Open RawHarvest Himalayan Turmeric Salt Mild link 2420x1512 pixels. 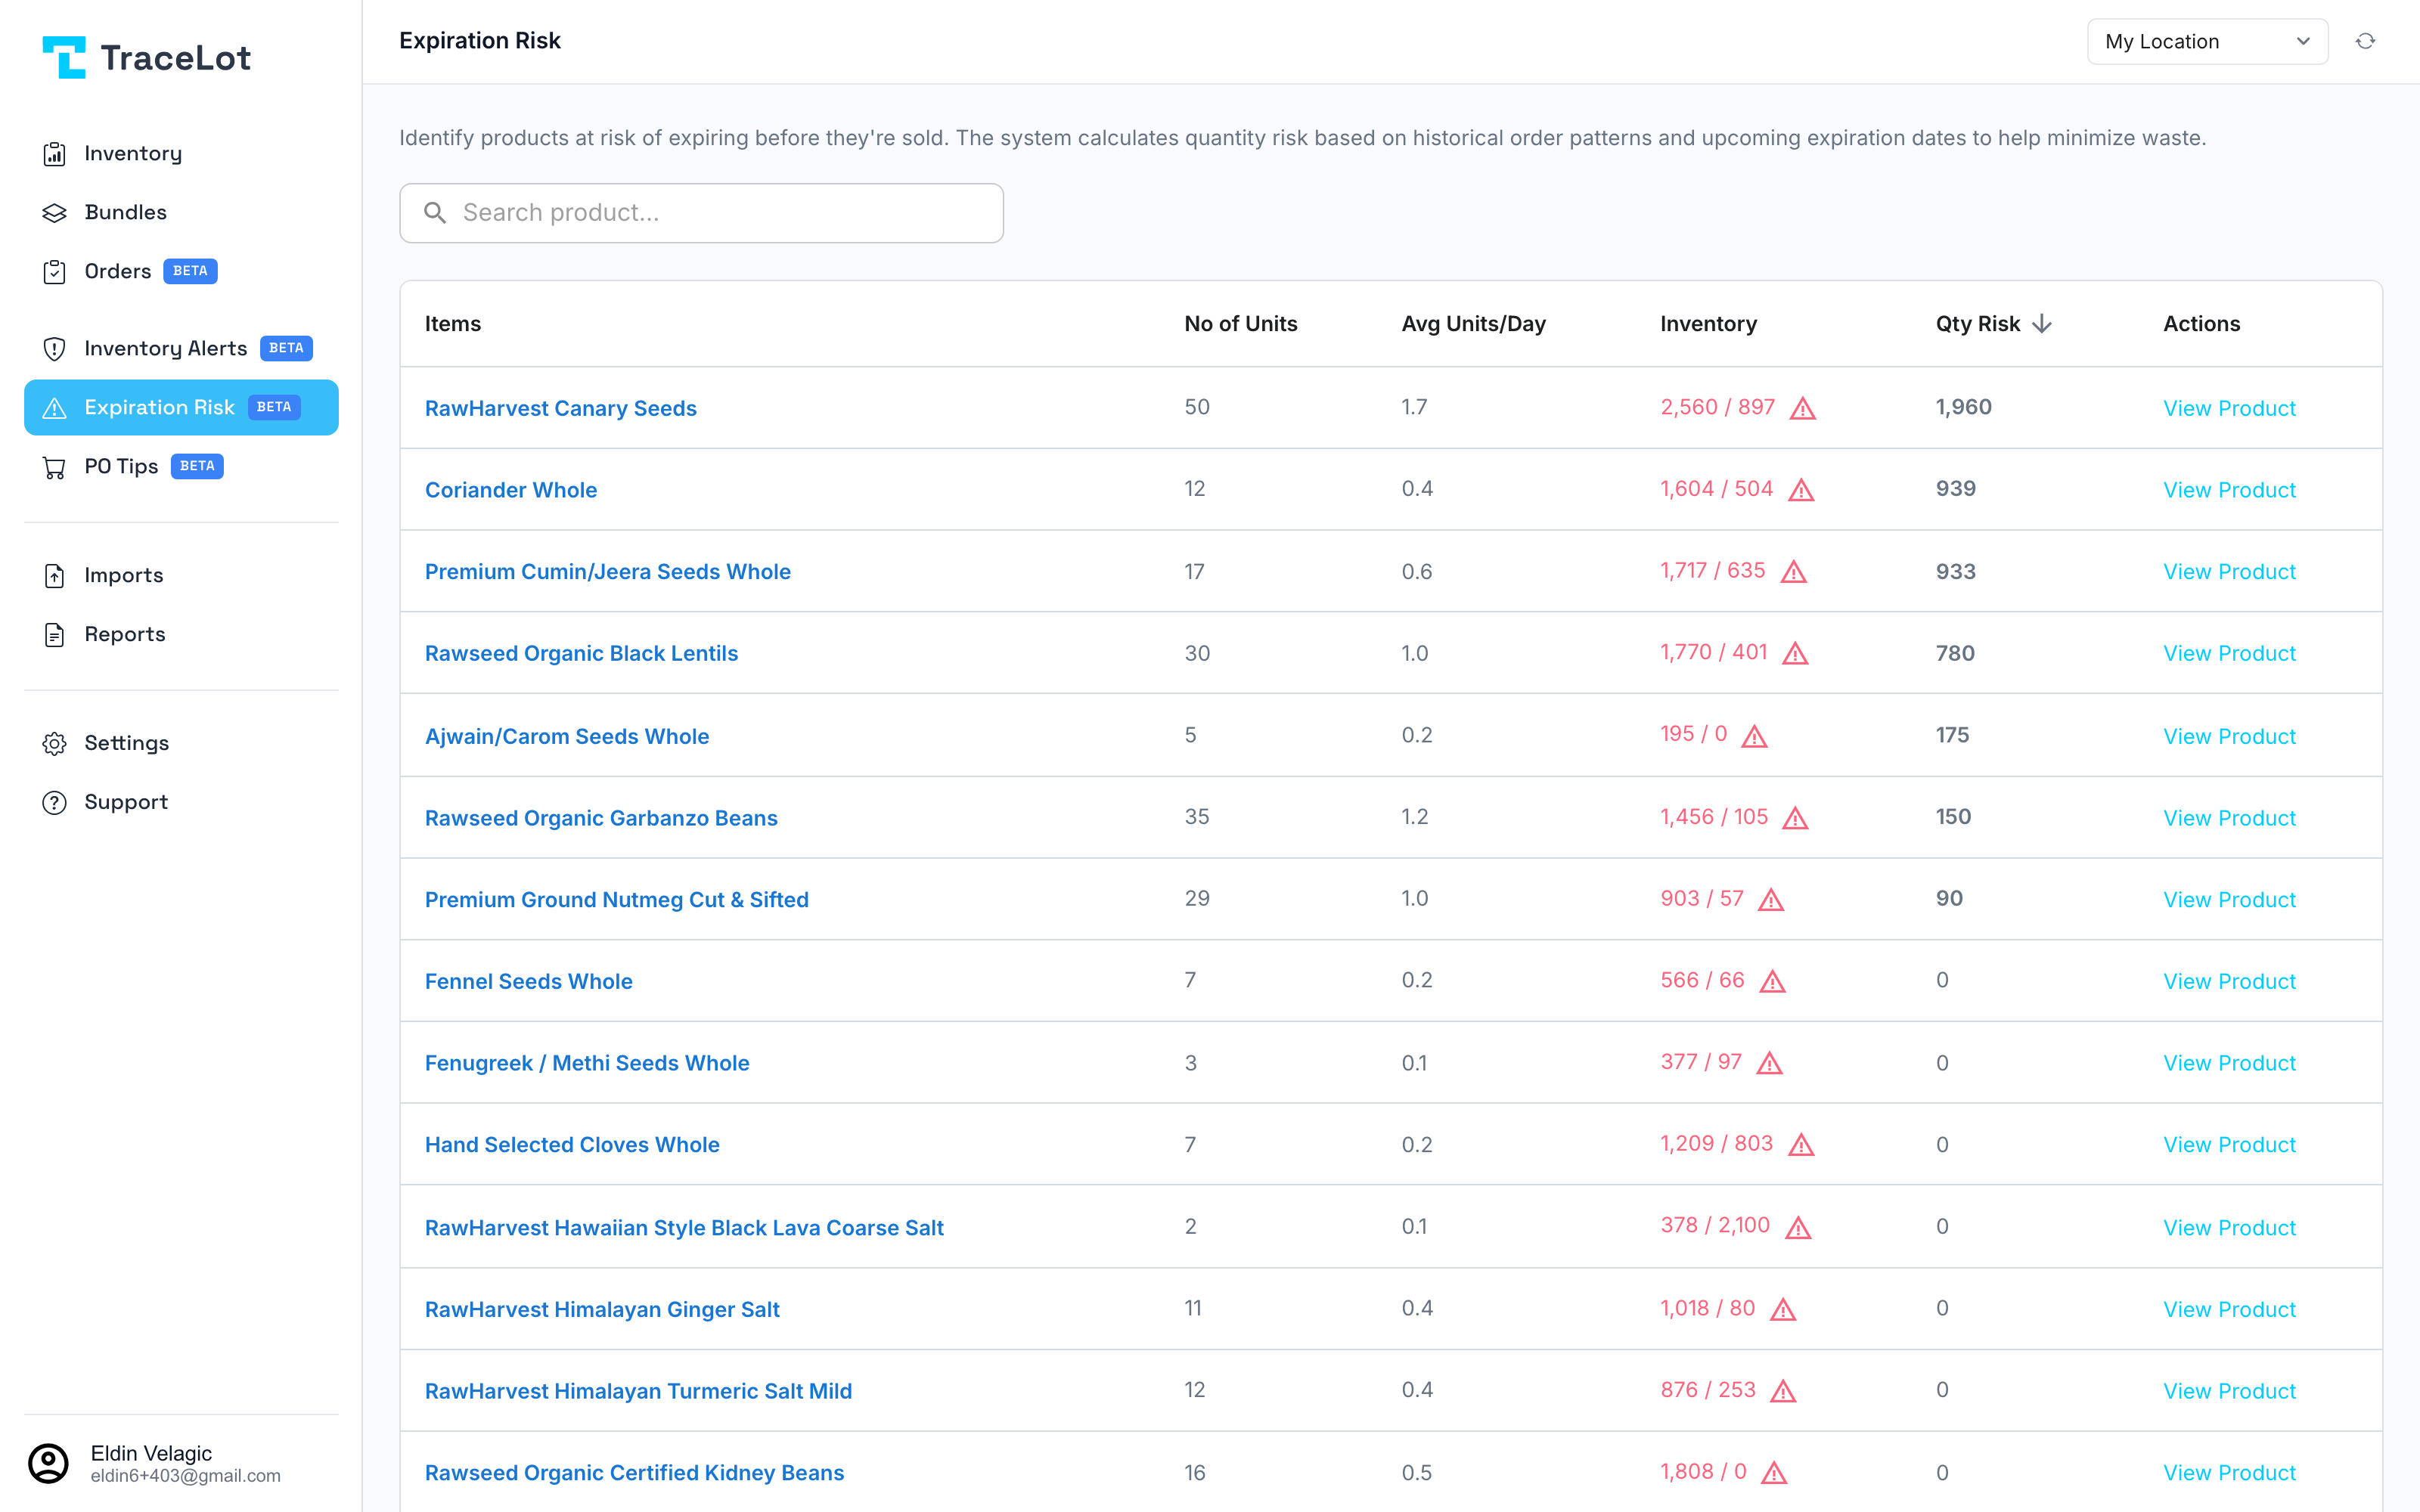click(x=638, y=1392)
